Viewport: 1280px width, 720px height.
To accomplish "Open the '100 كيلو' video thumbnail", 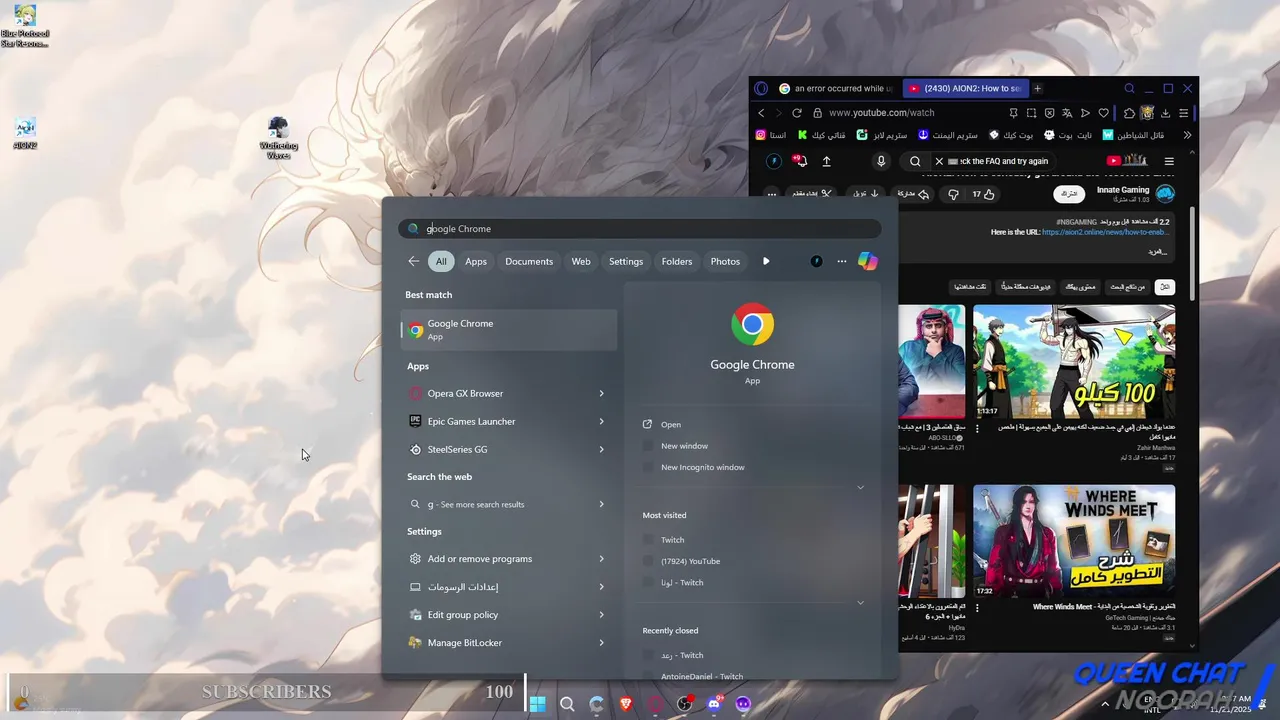I will pyautogui.click(x=1074, y=362).
